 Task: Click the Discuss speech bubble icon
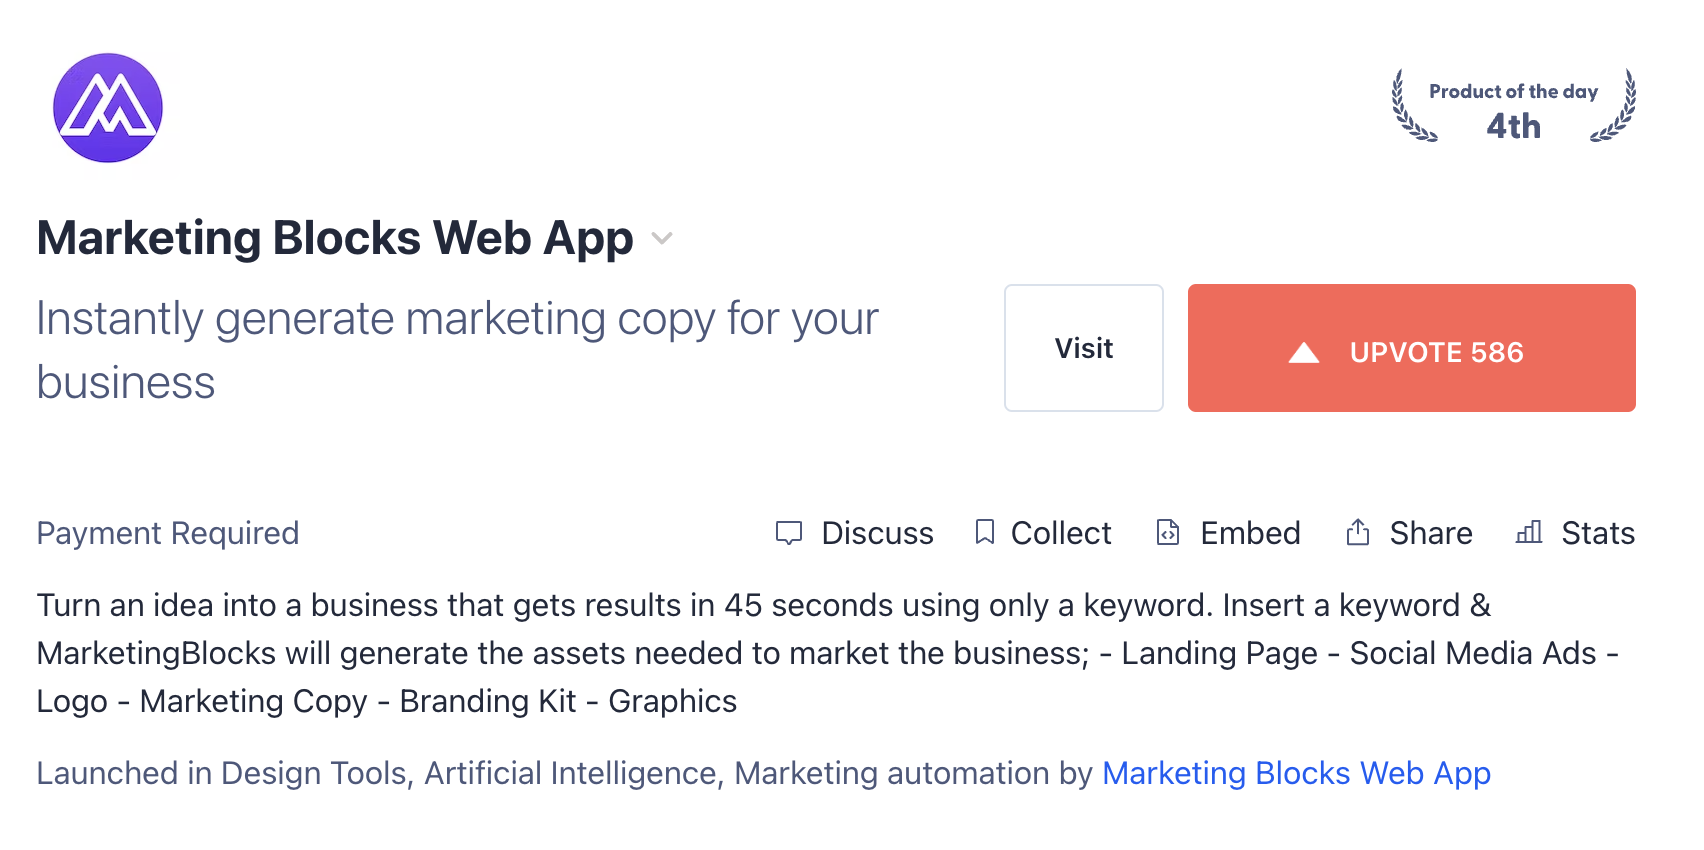[x=789, y=533]
